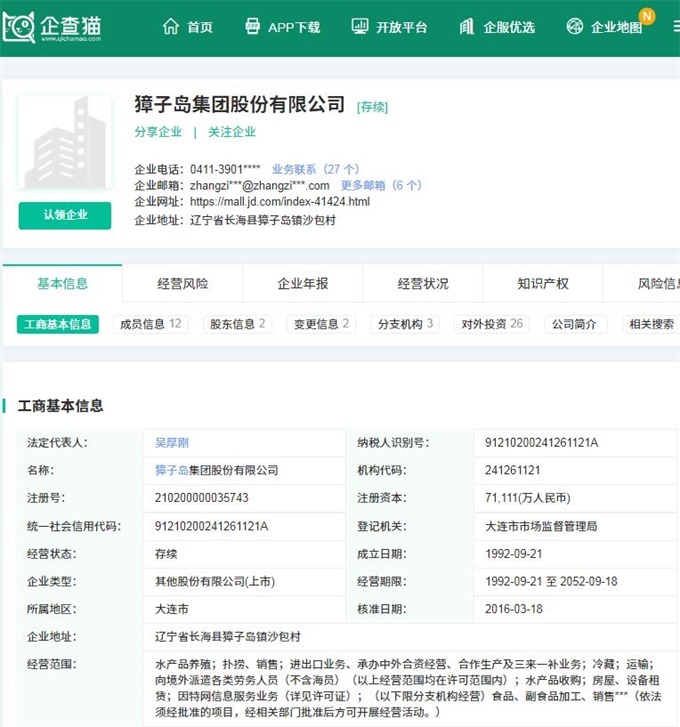Open the 对外投资 26 sub-tab

(492, 324)
